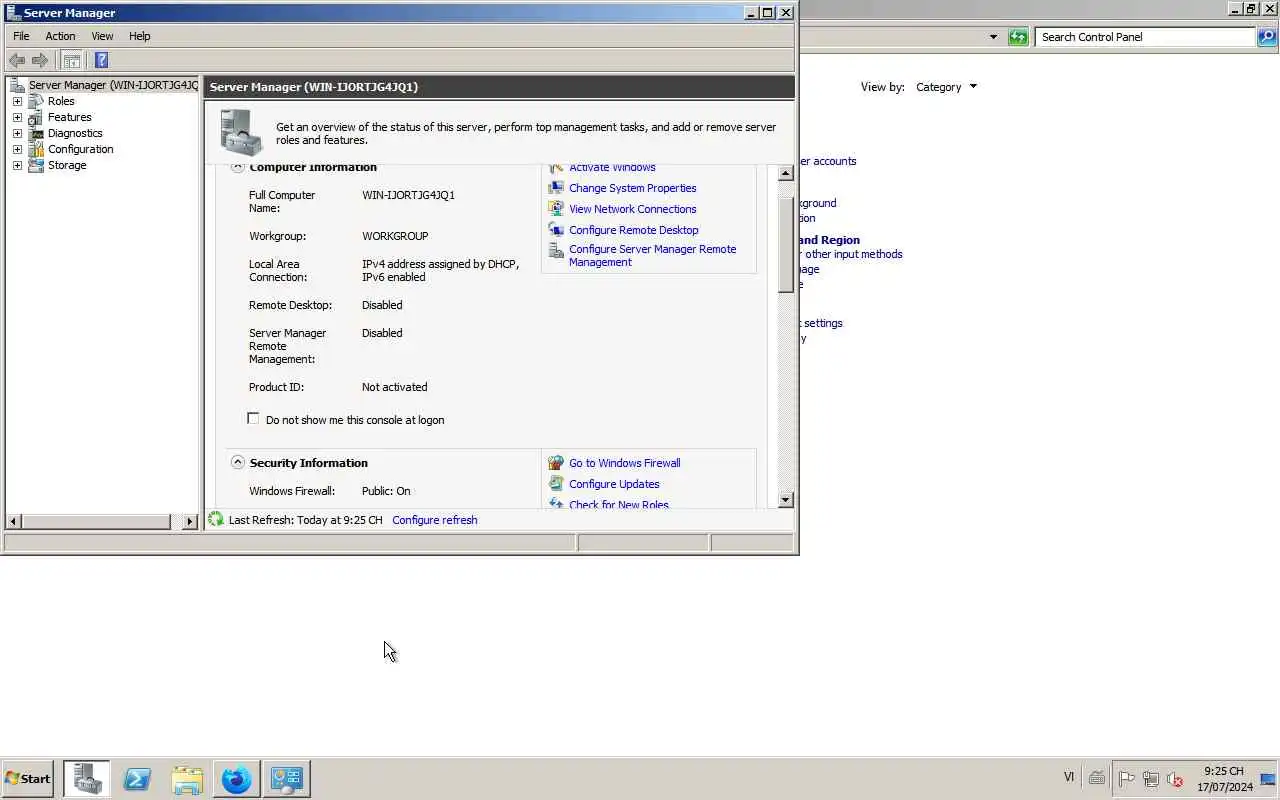Click tree pane horizontal scrollbar left arrow
The height and width of the screenshot is (800, 1280).
[13, 521]
